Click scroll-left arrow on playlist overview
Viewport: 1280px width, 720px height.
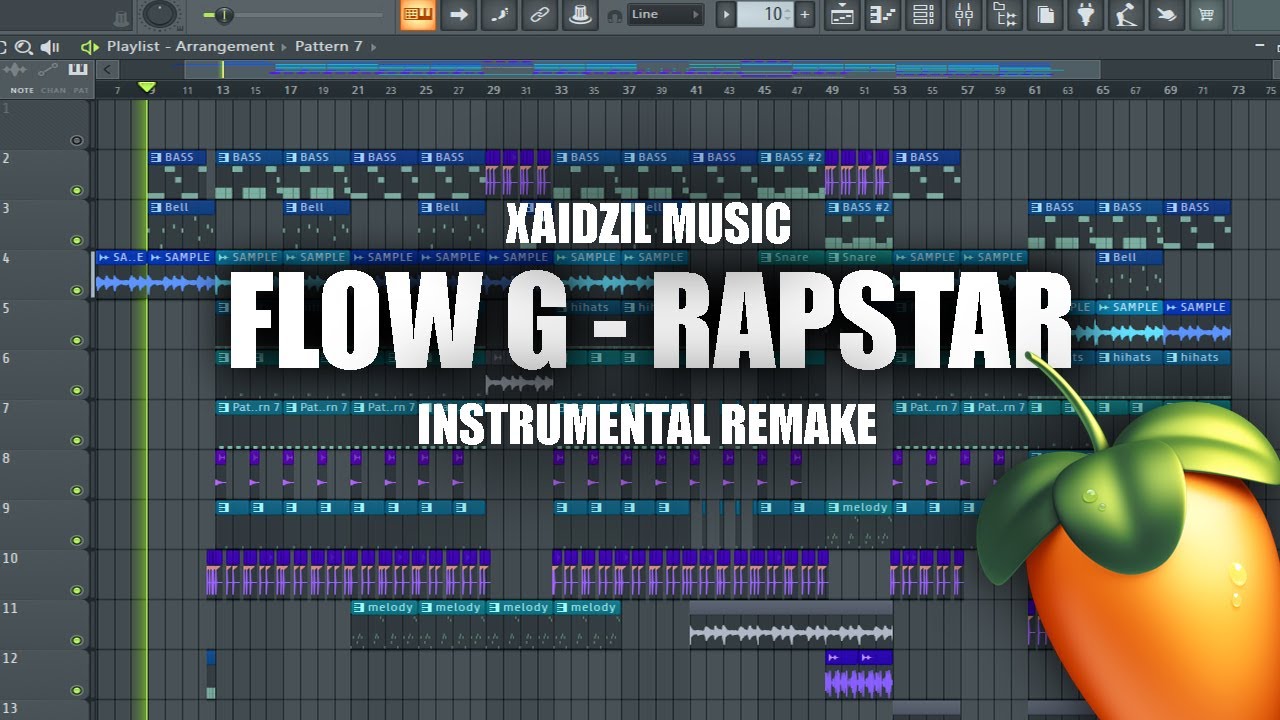point(107,69)
